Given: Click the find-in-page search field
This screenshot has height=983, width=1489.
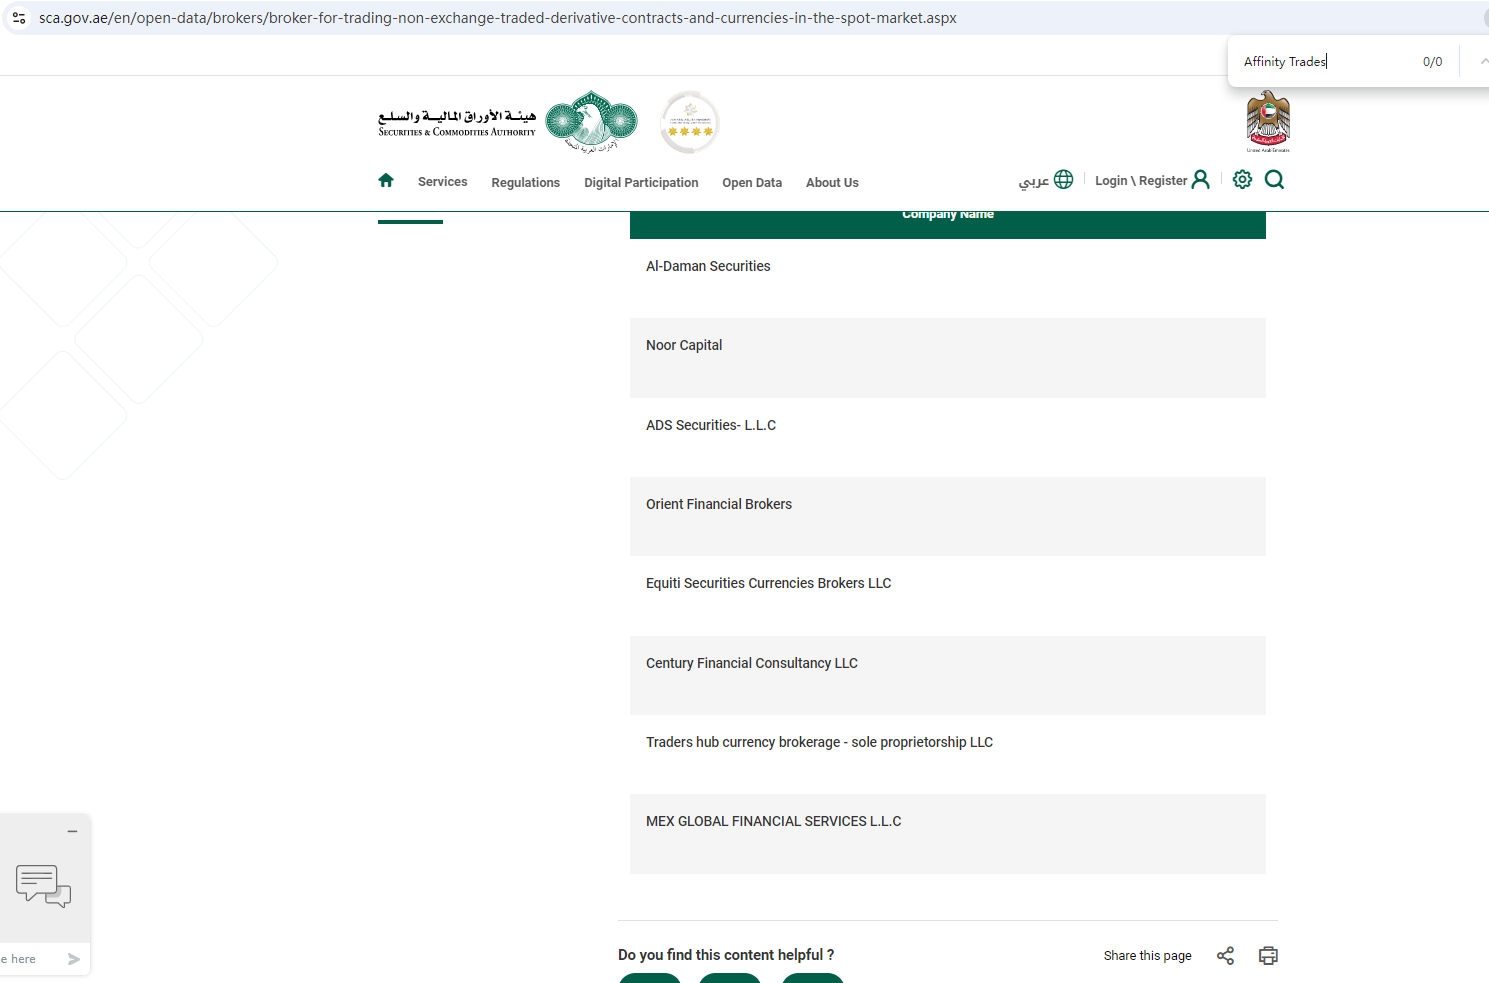Looking at the screenshot, I should (1325, 61).
